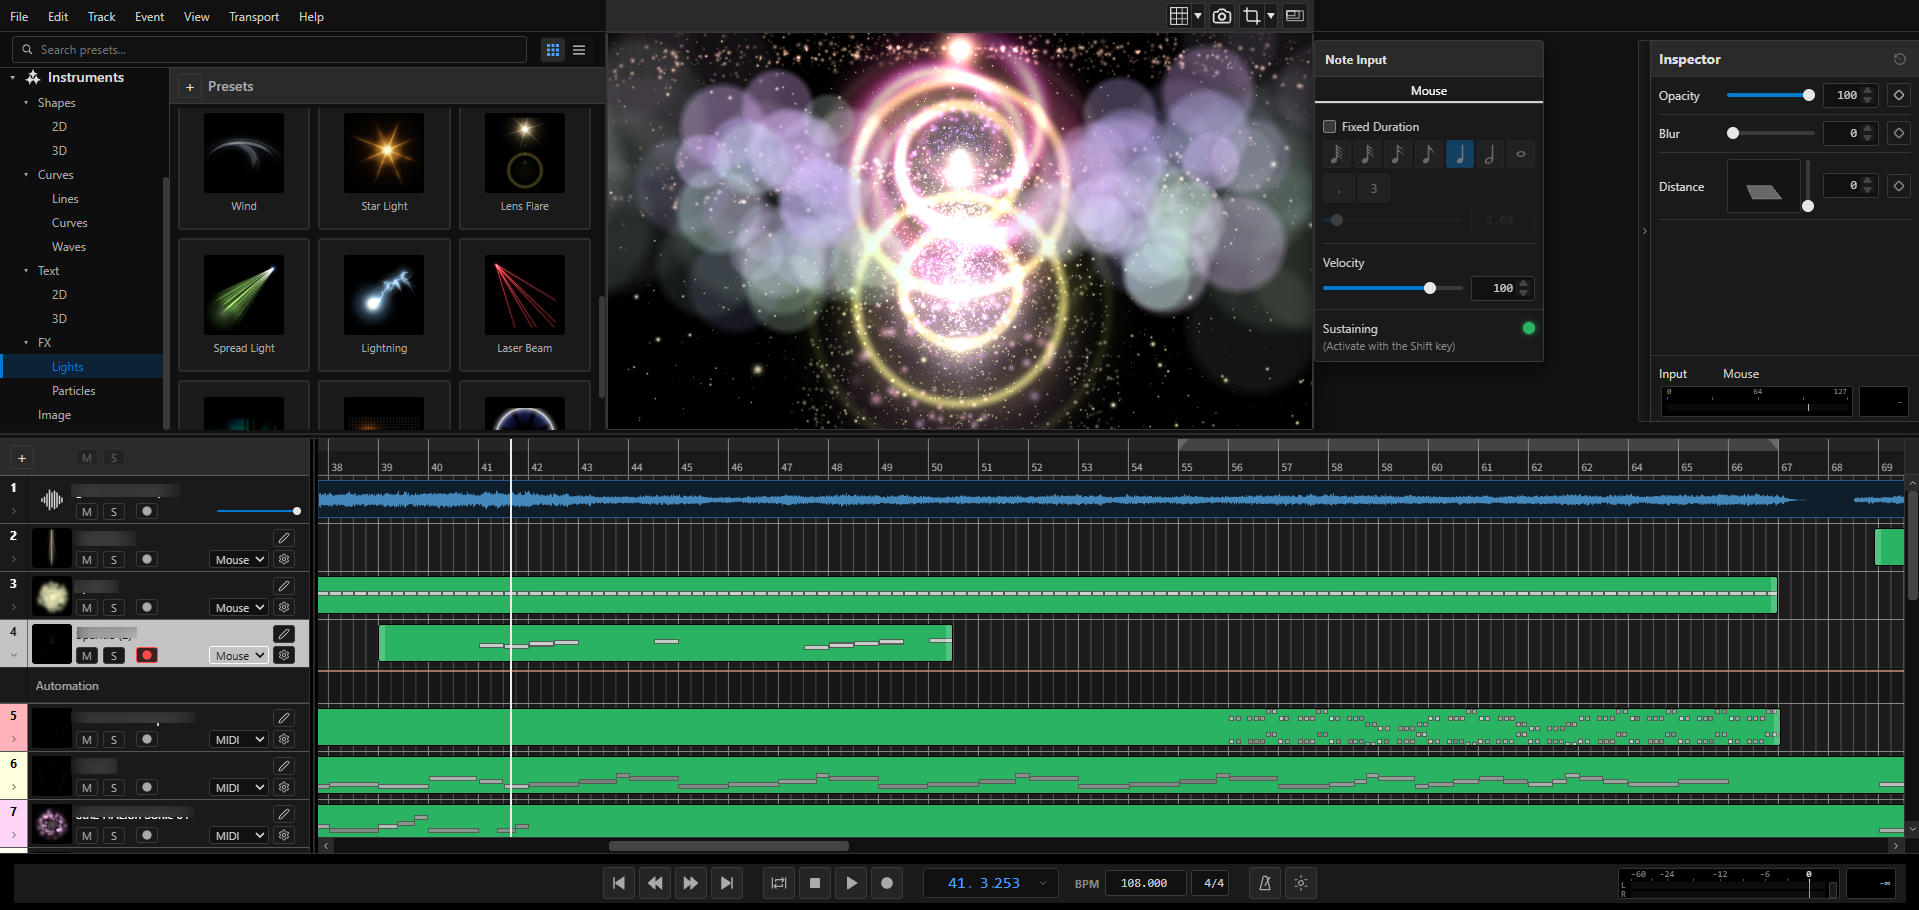This screenshot has width=1919, height=910.
Task: Take a snapshot with camera icon
Action: pyautogui.click(x=1222, y=16)
